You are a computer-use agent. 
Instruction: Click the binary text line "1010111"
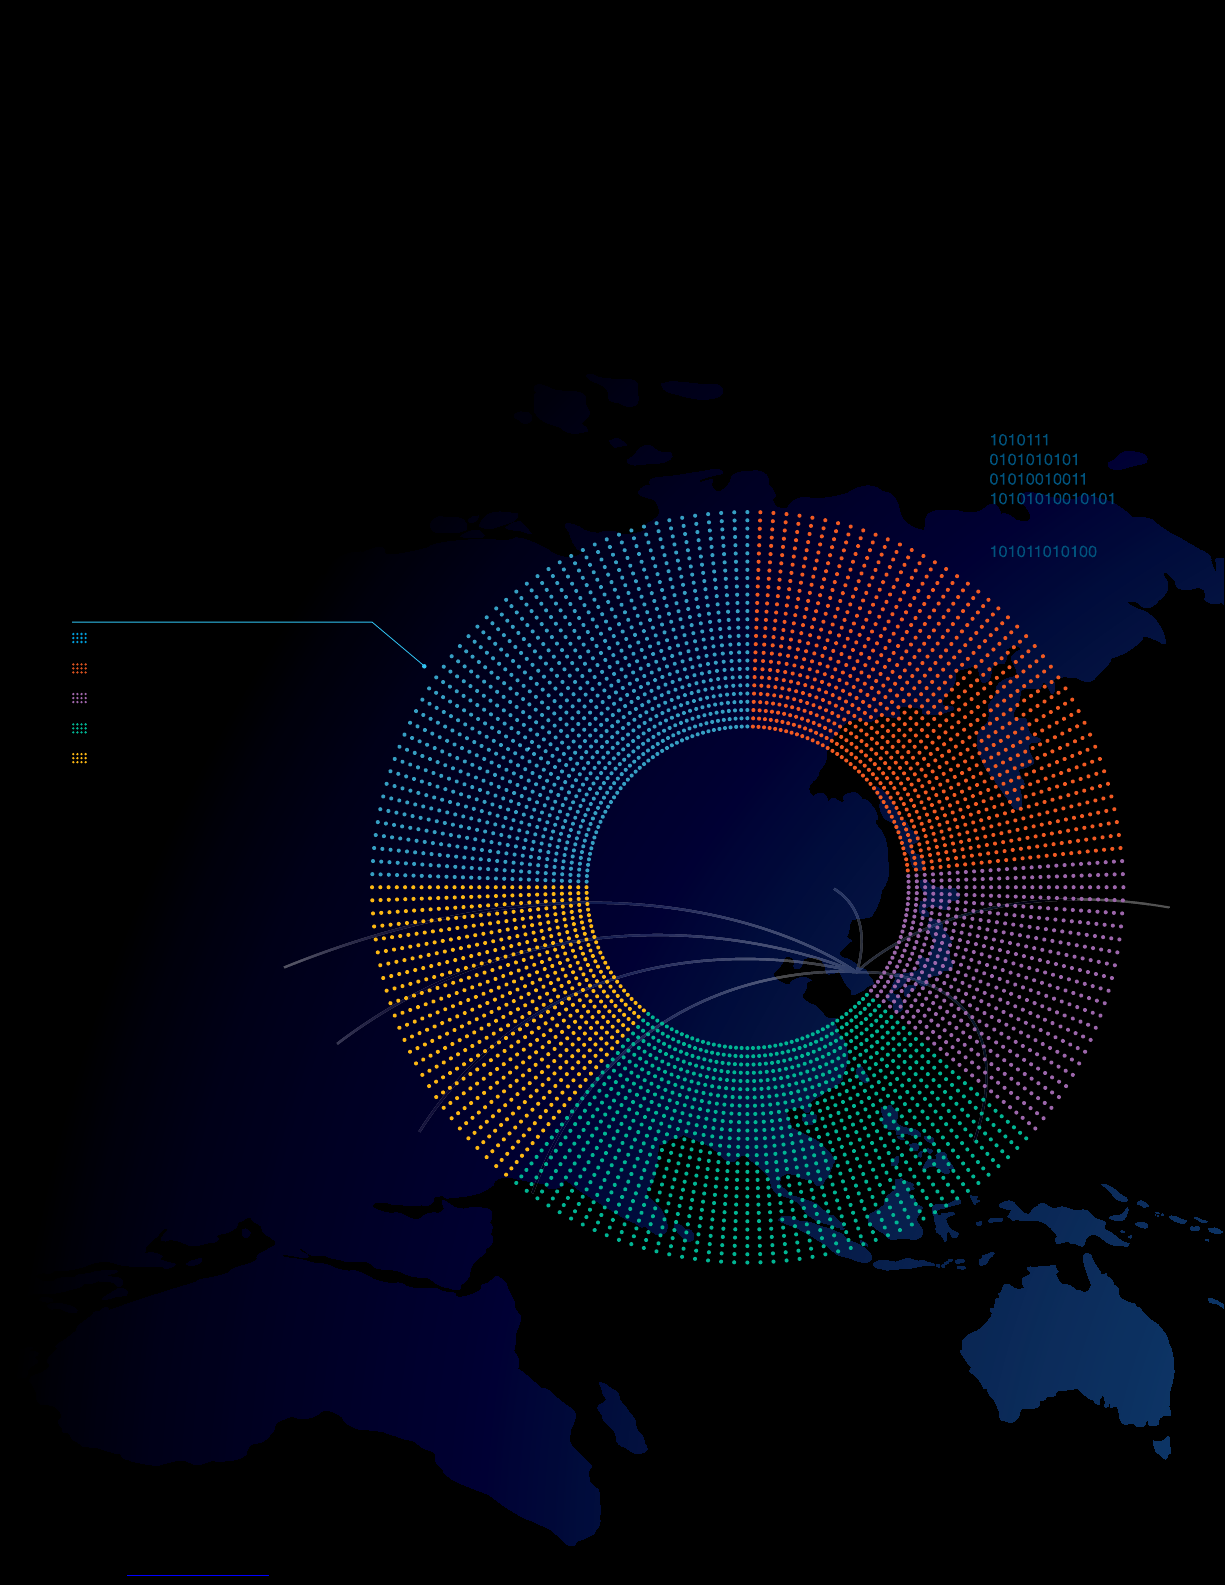pyautogui.click(x=1019, y=440)
